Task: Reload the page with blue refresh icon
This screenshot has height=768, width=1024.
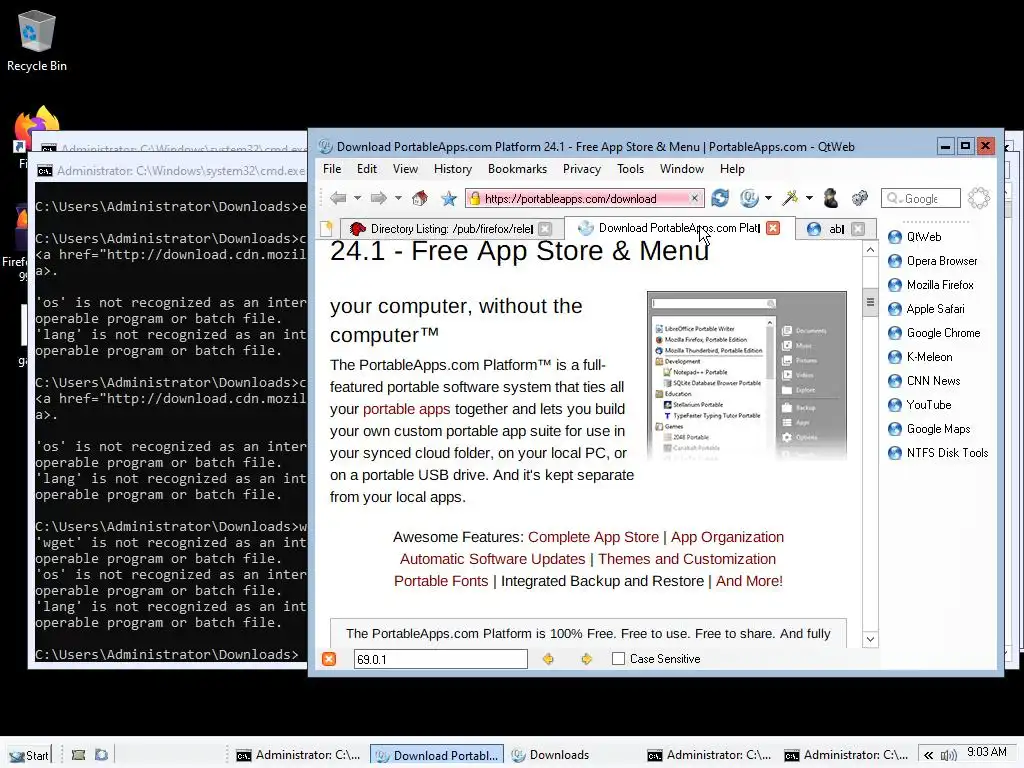Action: pyautogui.click(x=720, y=198)
